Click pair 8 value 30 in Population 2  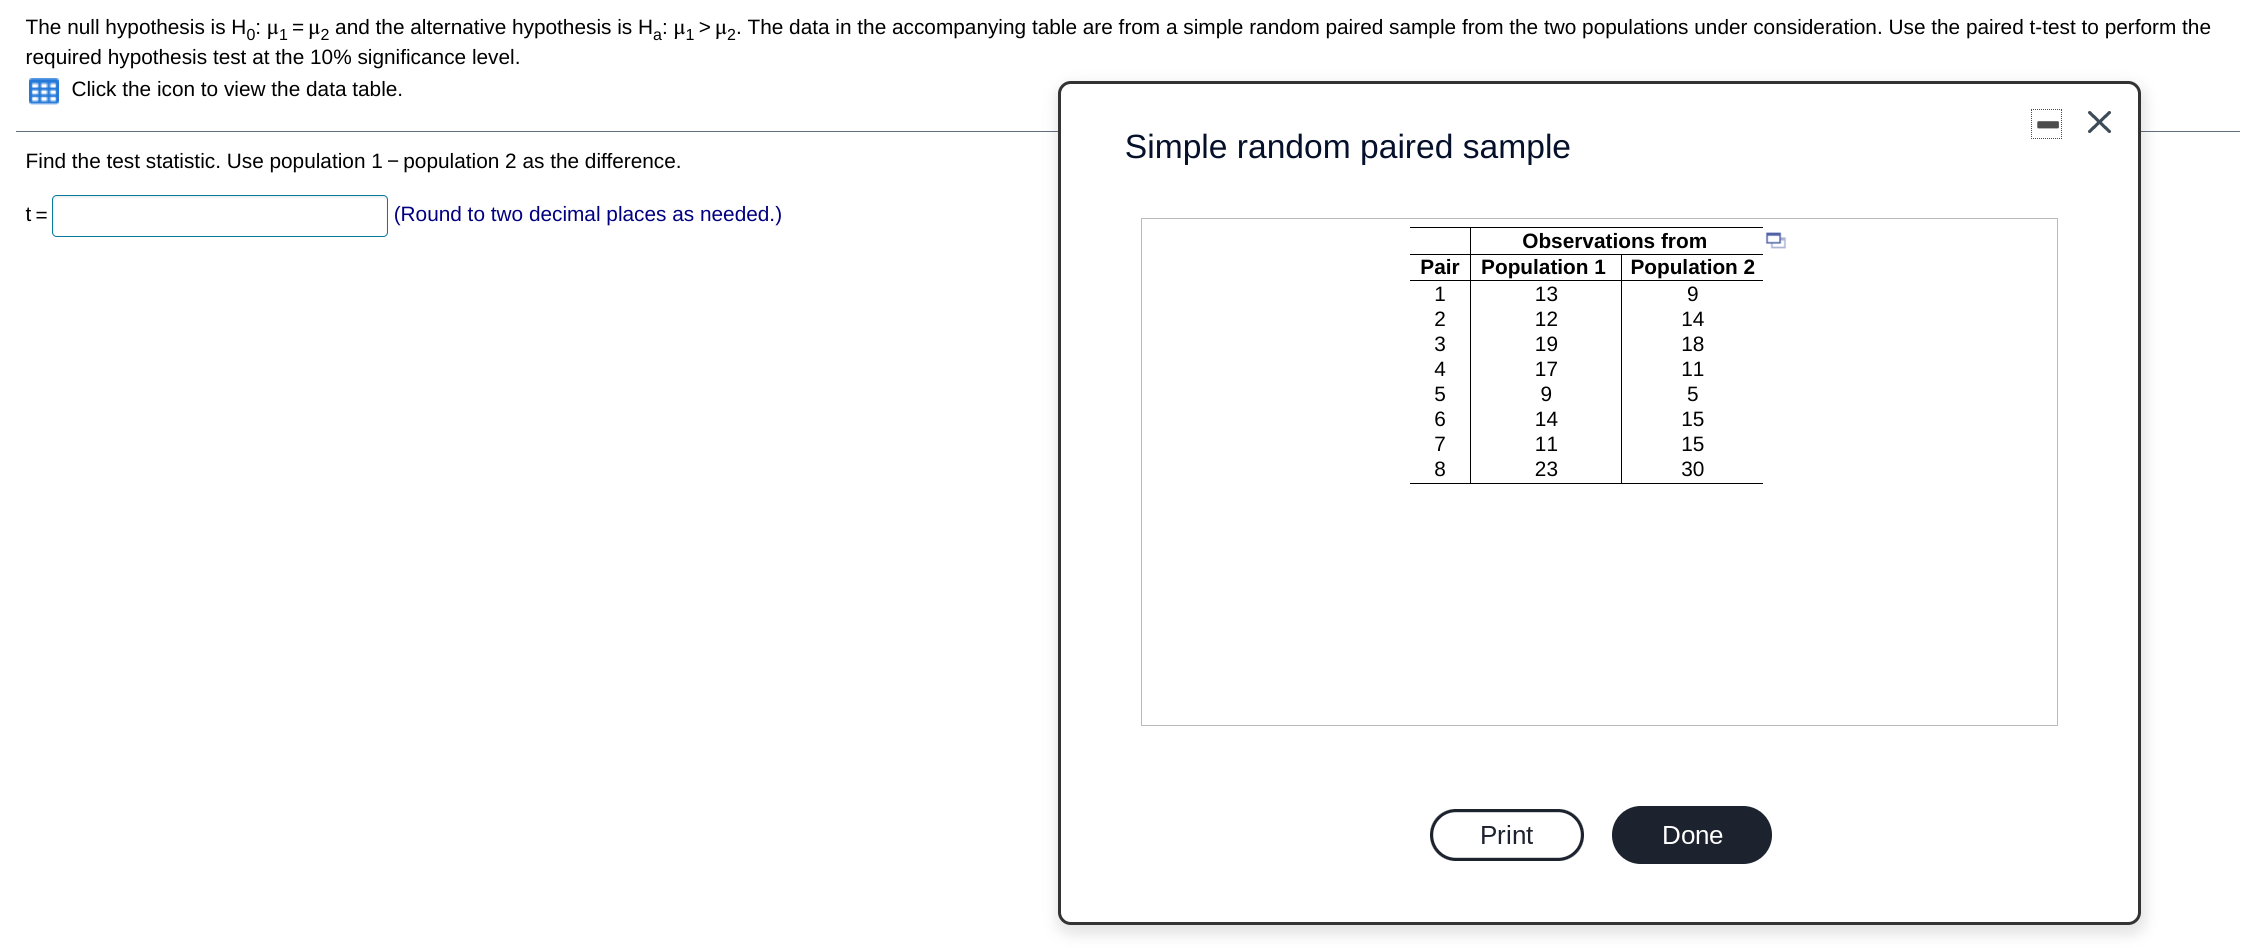(x=1690, y=469)
